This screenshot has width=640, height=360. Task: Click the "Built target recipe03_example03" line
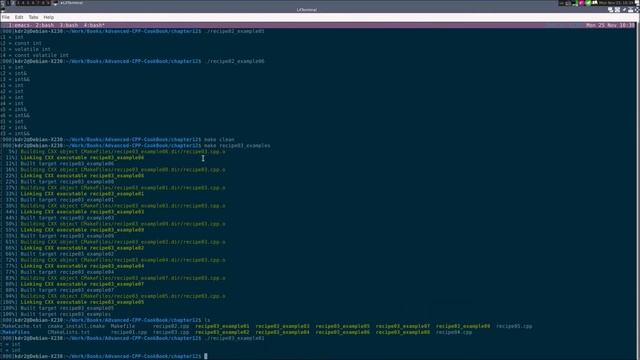pos(67,218)
